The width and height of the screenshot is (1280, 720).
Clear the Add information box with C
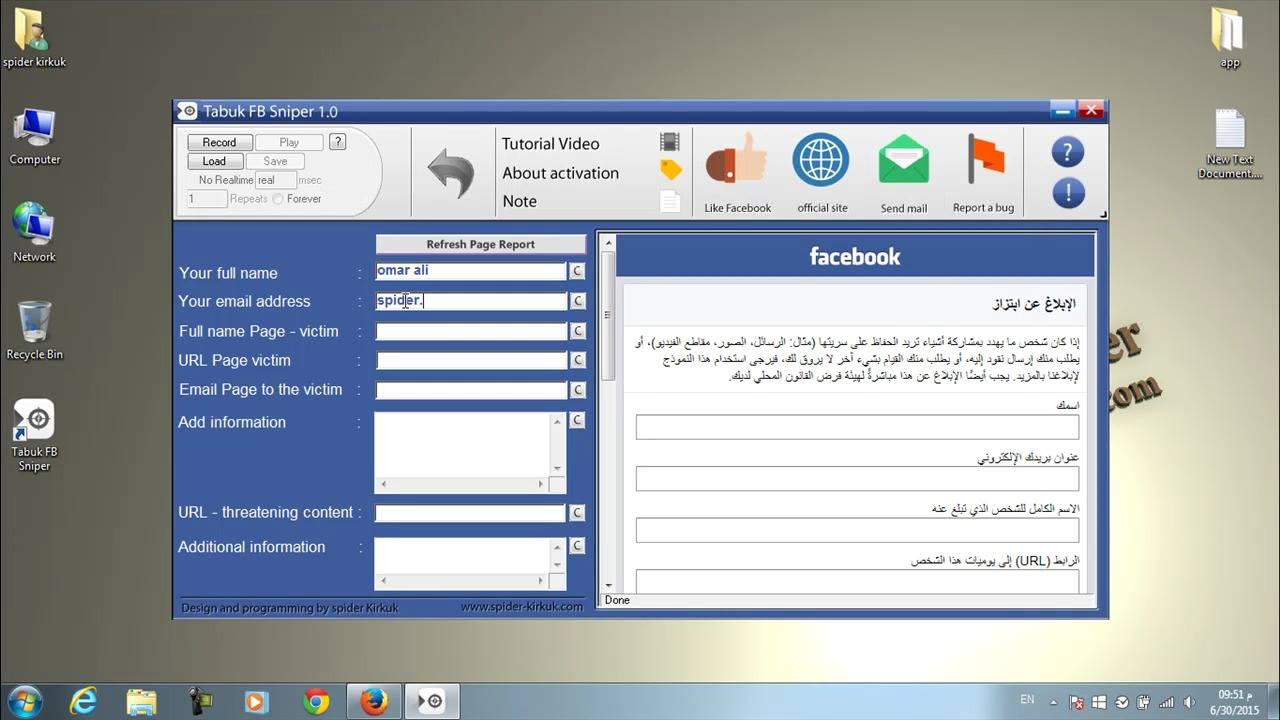point(577,421)
